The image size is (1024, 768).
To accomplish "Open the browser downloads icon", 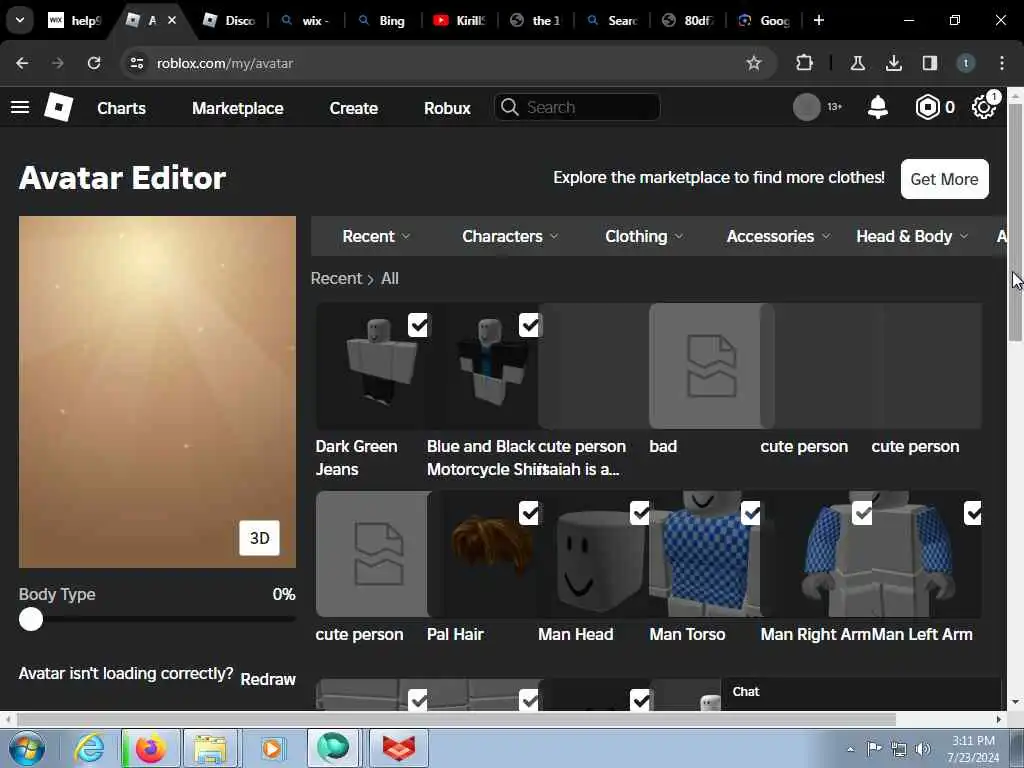I will pos(893,63).
